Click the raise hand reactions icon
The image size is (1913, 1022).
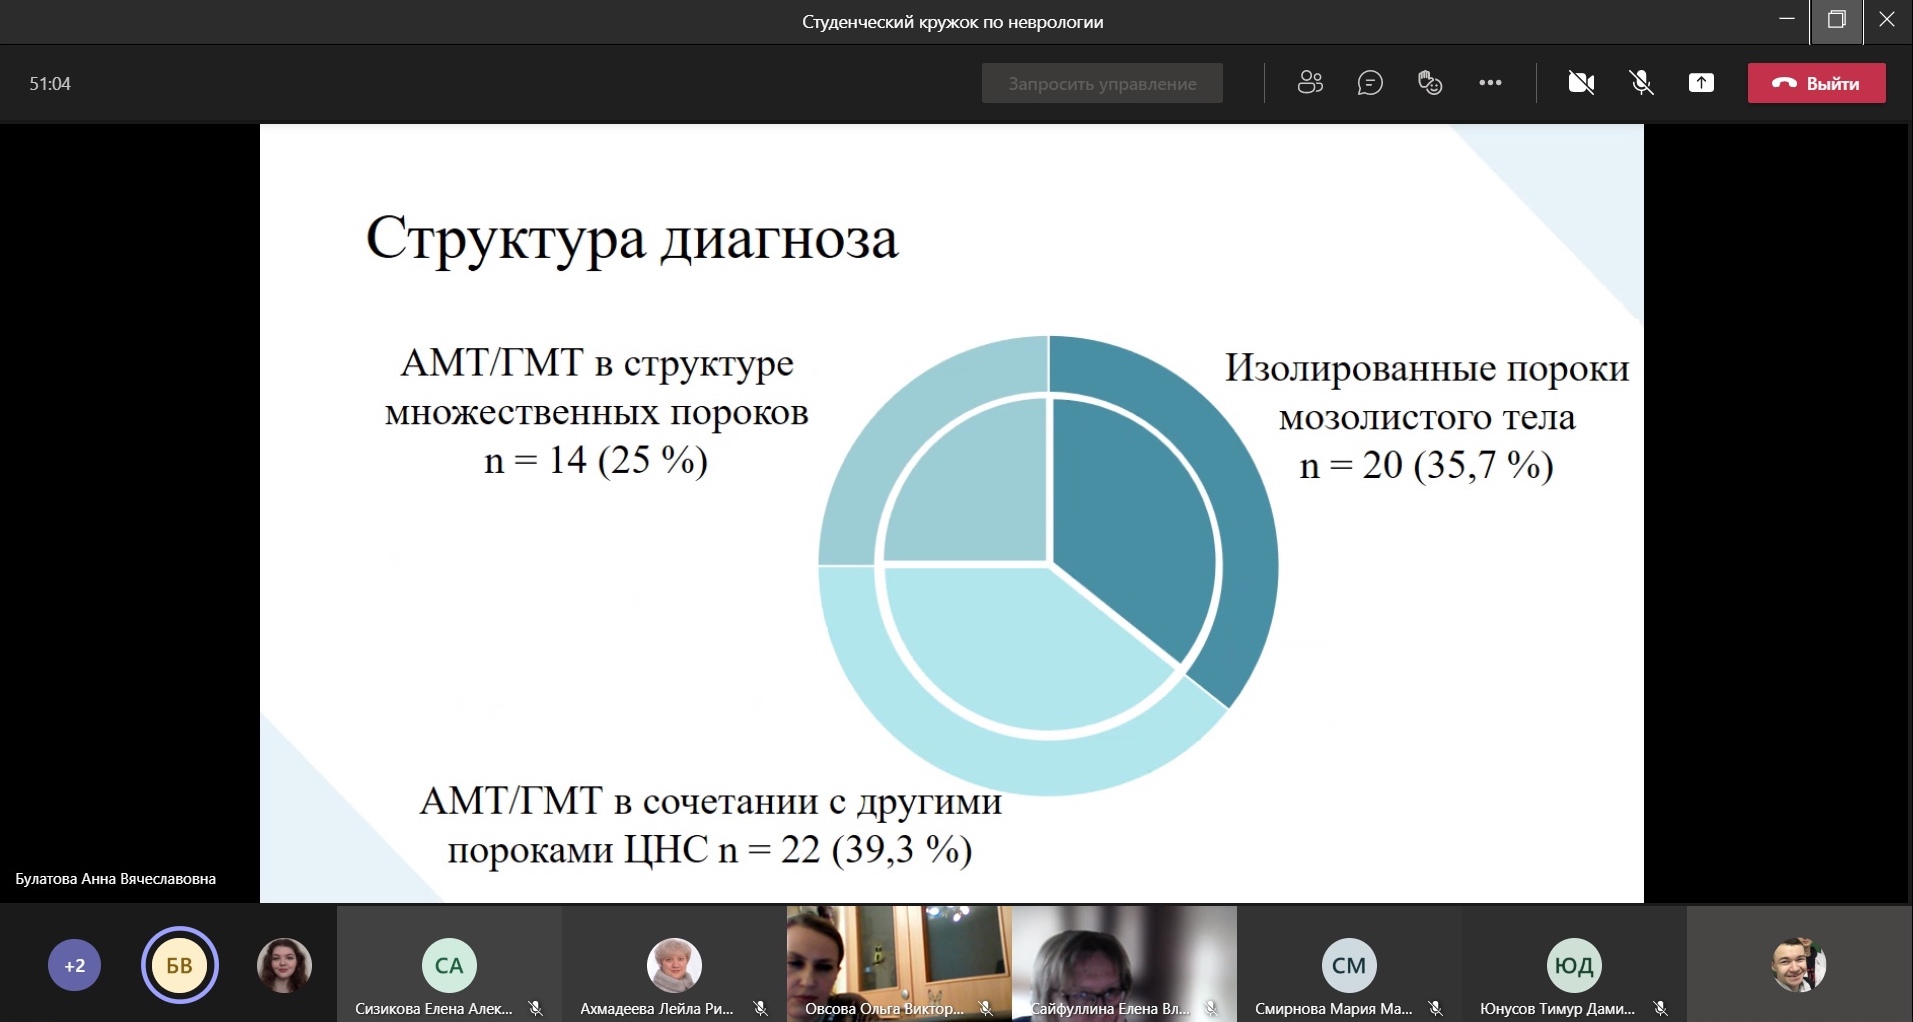[1430, 83]
